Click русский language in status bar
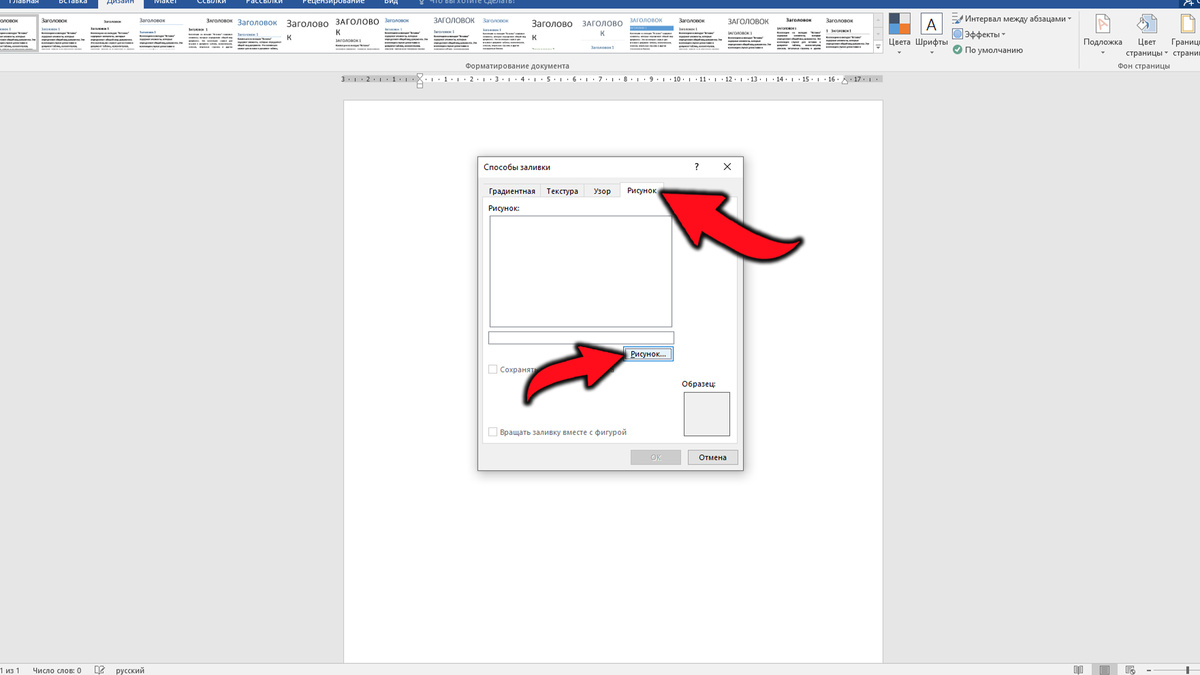The height and width of the screenshot is (675, 1200). [130, 670]
